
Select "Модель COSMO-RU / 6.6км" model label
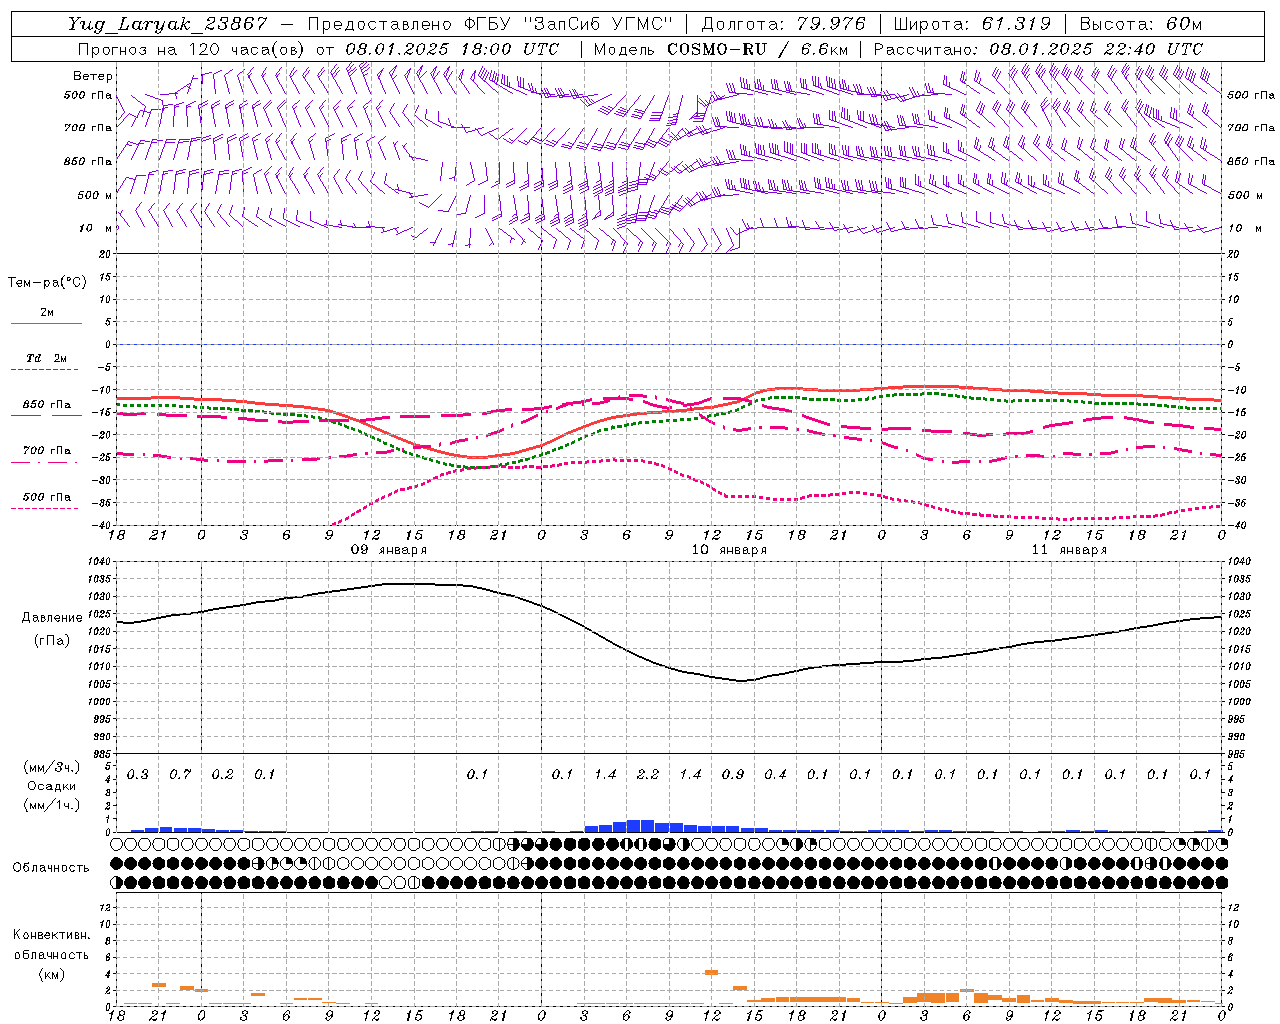(721, 49)
